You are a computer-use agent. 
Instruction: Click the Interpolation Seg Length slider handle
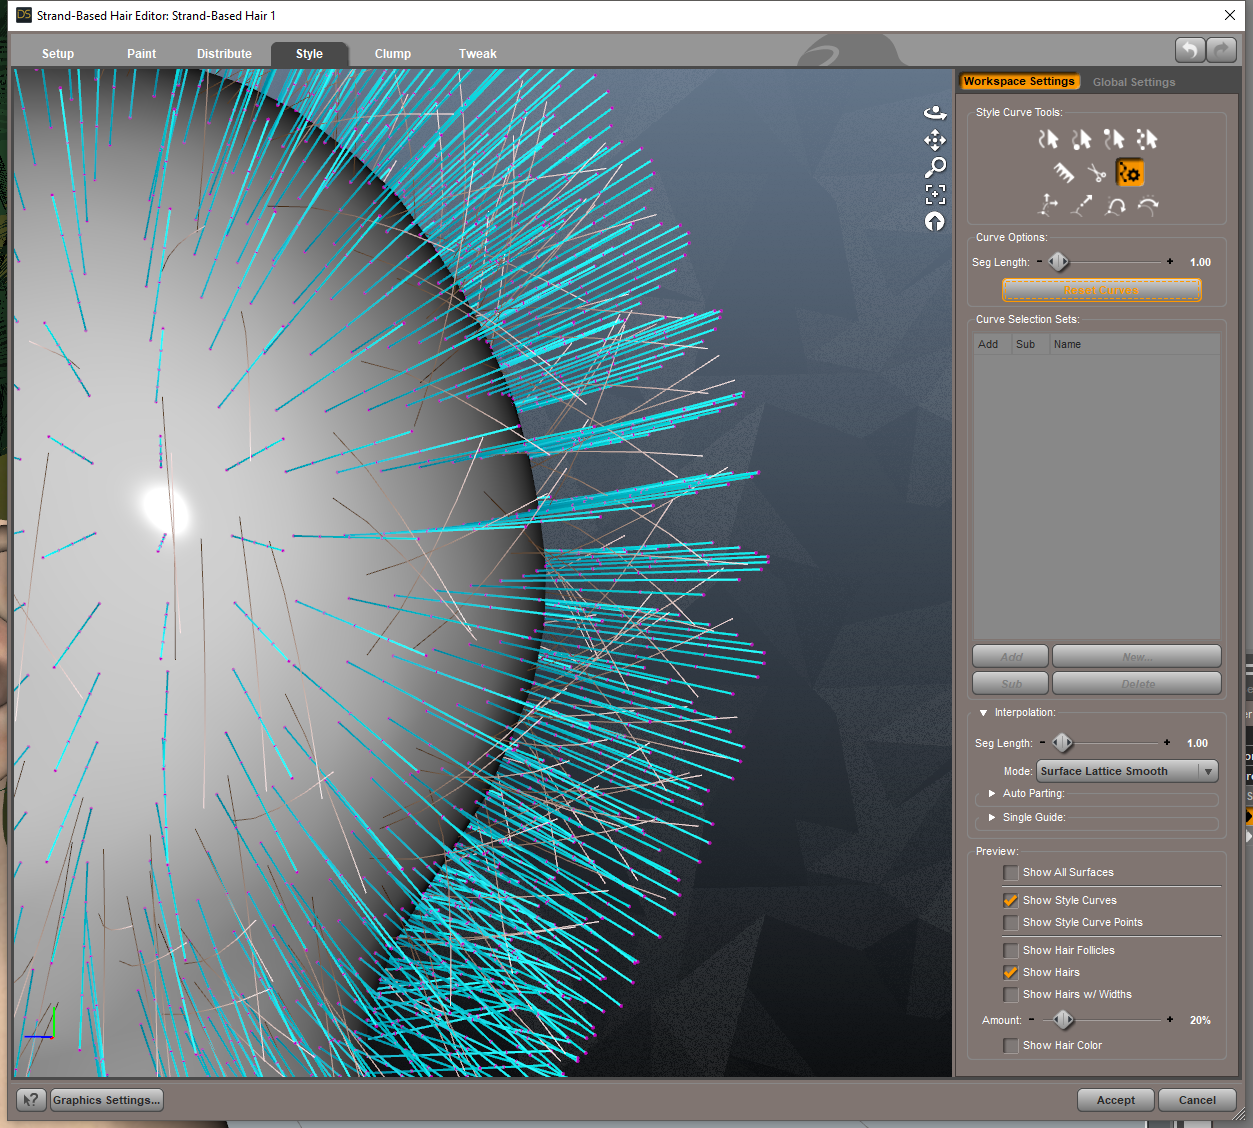point(1063,742)
